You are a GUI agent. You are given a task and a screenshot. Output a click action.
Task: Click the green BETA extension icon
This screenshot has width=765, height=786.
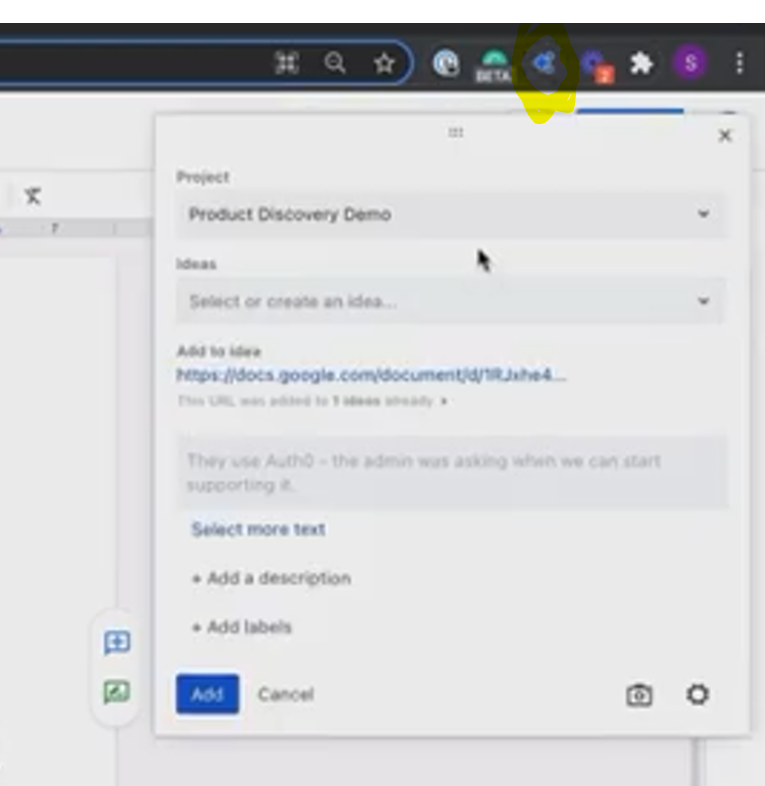point(494,65)
